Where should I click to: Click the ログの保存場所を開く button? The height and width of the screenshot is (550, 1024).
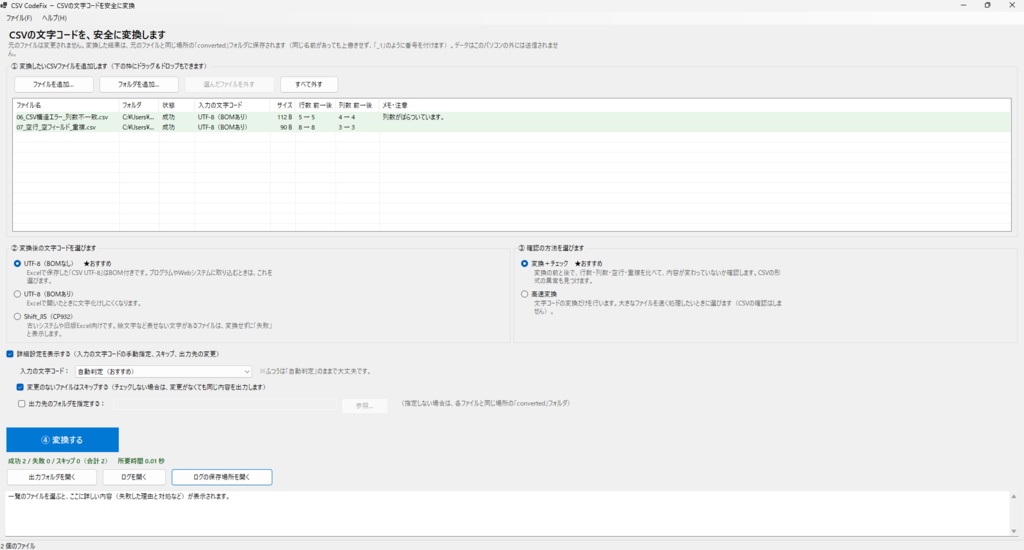(221, 477)
